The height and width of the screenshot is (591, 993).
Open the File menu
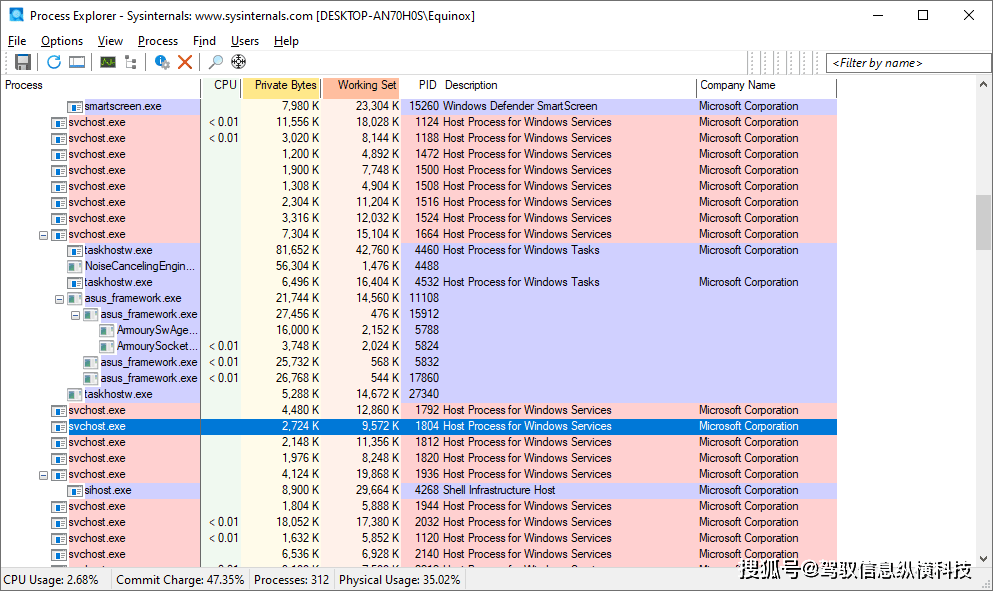coord(17,41)
